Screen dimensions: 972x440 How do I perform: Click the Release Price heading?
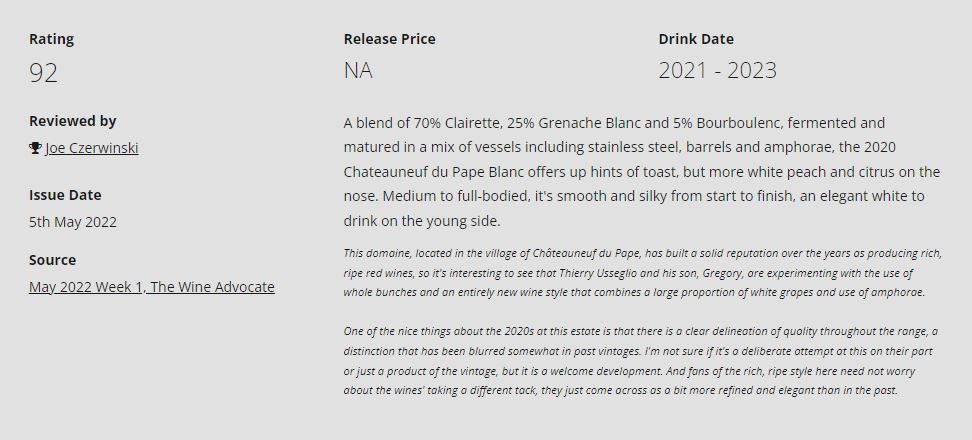click(x=389, y=39)
